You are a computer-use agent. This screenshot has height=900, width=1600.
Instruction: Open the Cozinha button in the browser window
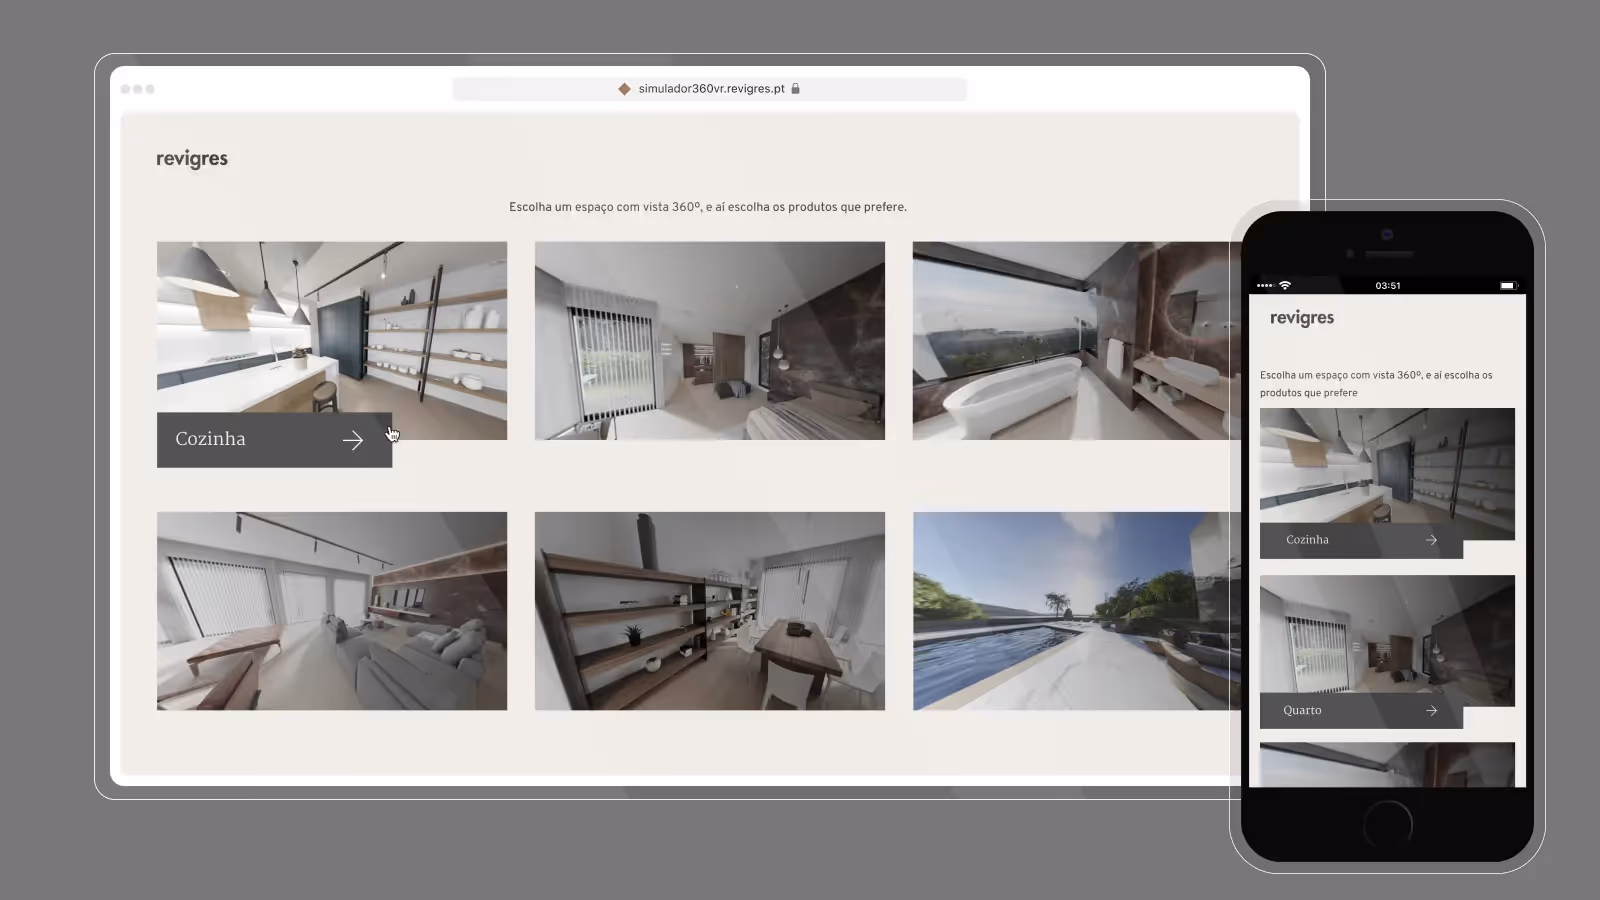pyautogui.click(x=274, y=439)
